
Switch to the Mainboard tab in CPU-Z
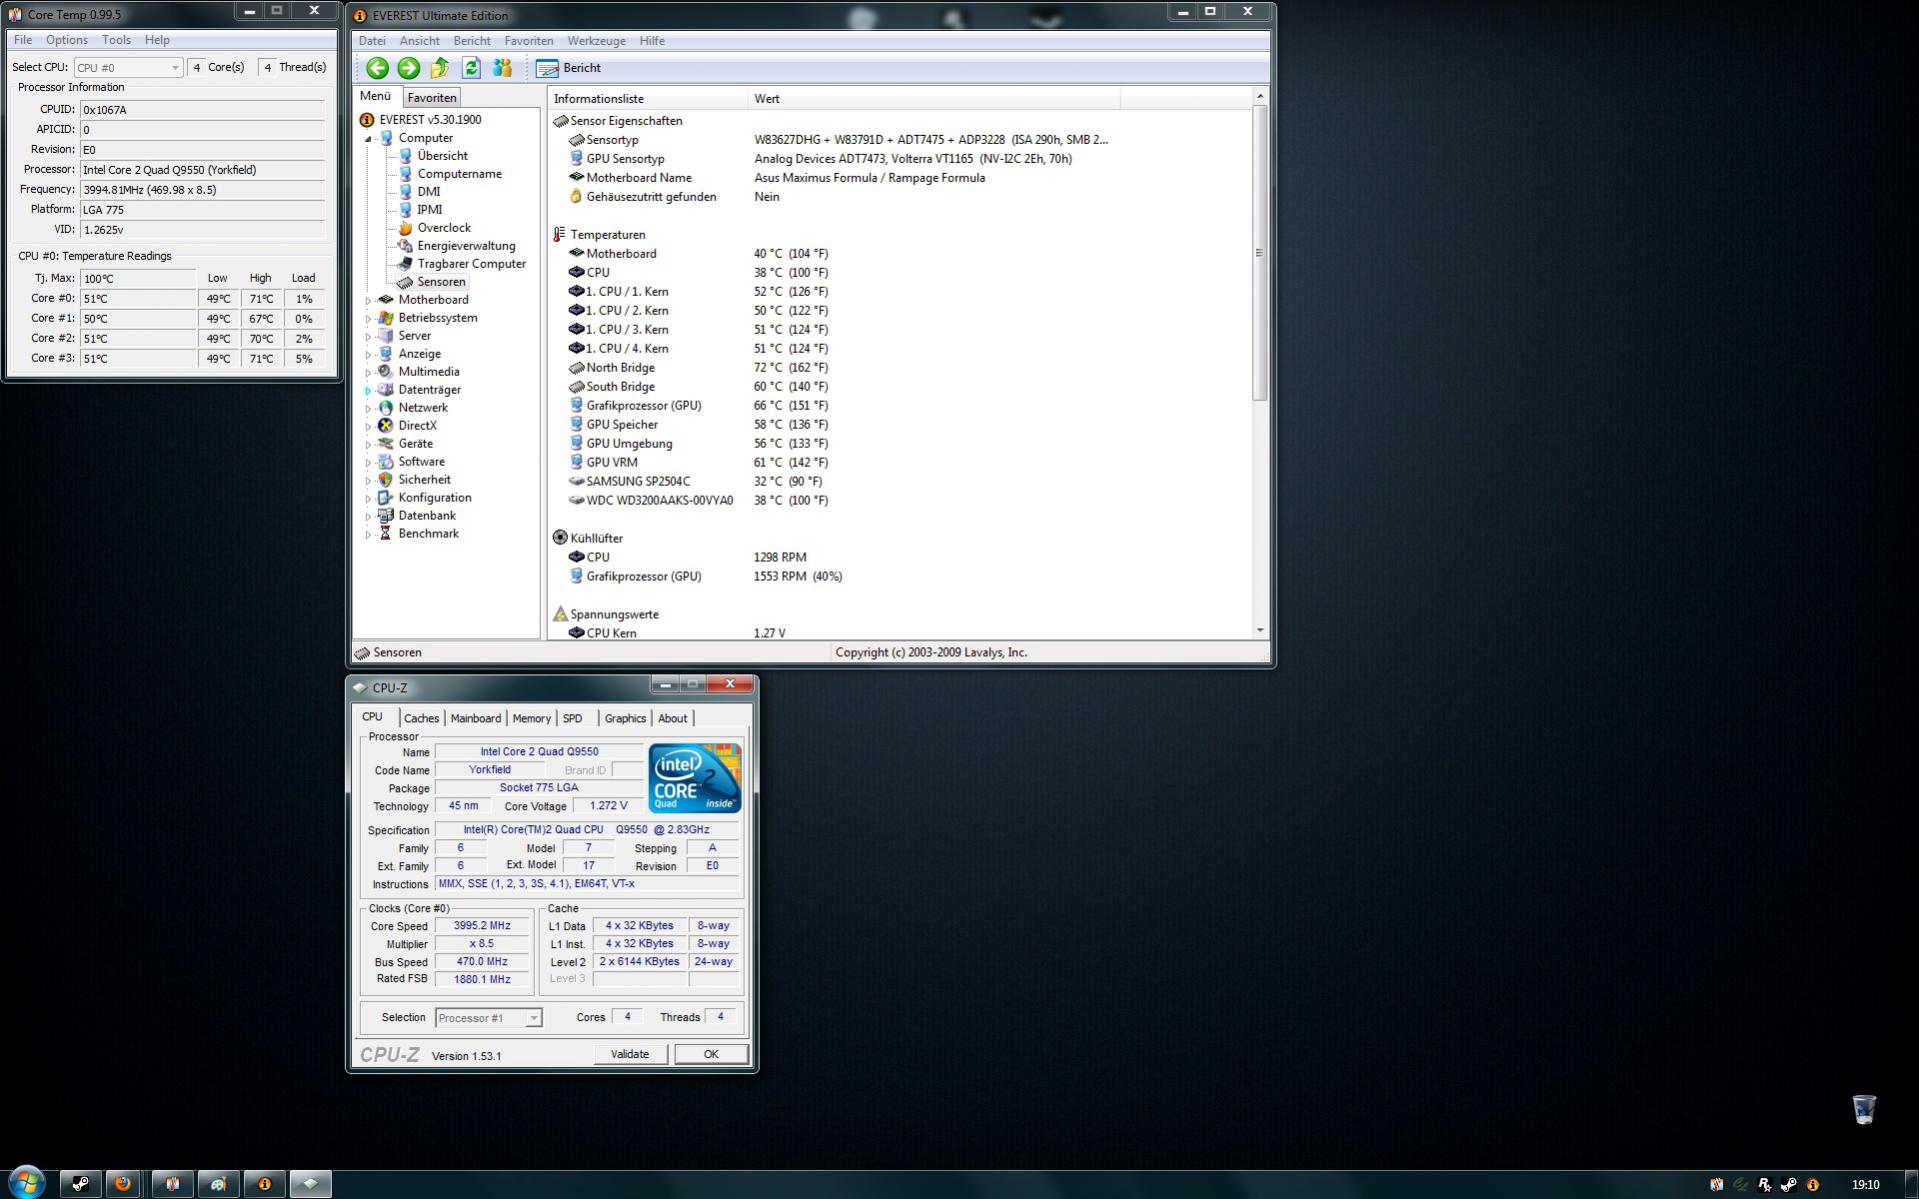[x=475, y=718]
